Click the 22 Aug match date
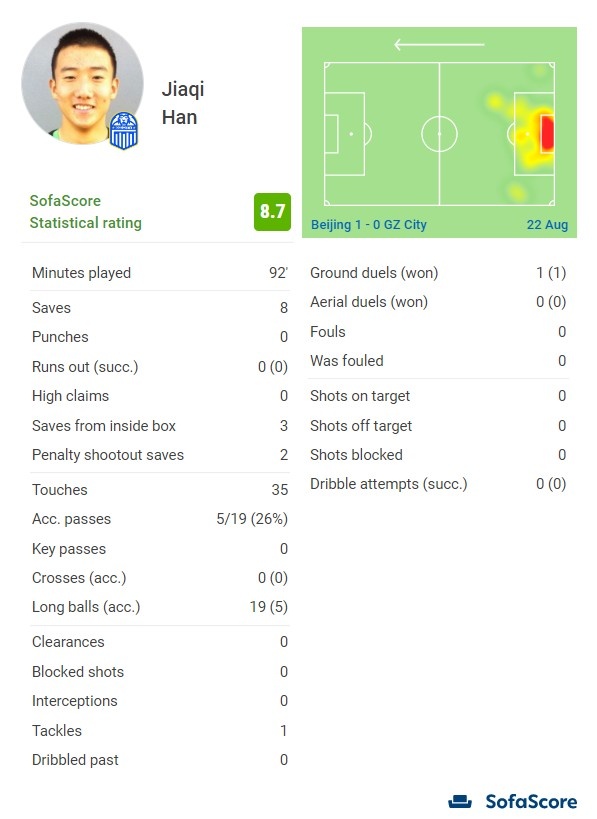This screenshot has height=819, width=597. point(547,225)
